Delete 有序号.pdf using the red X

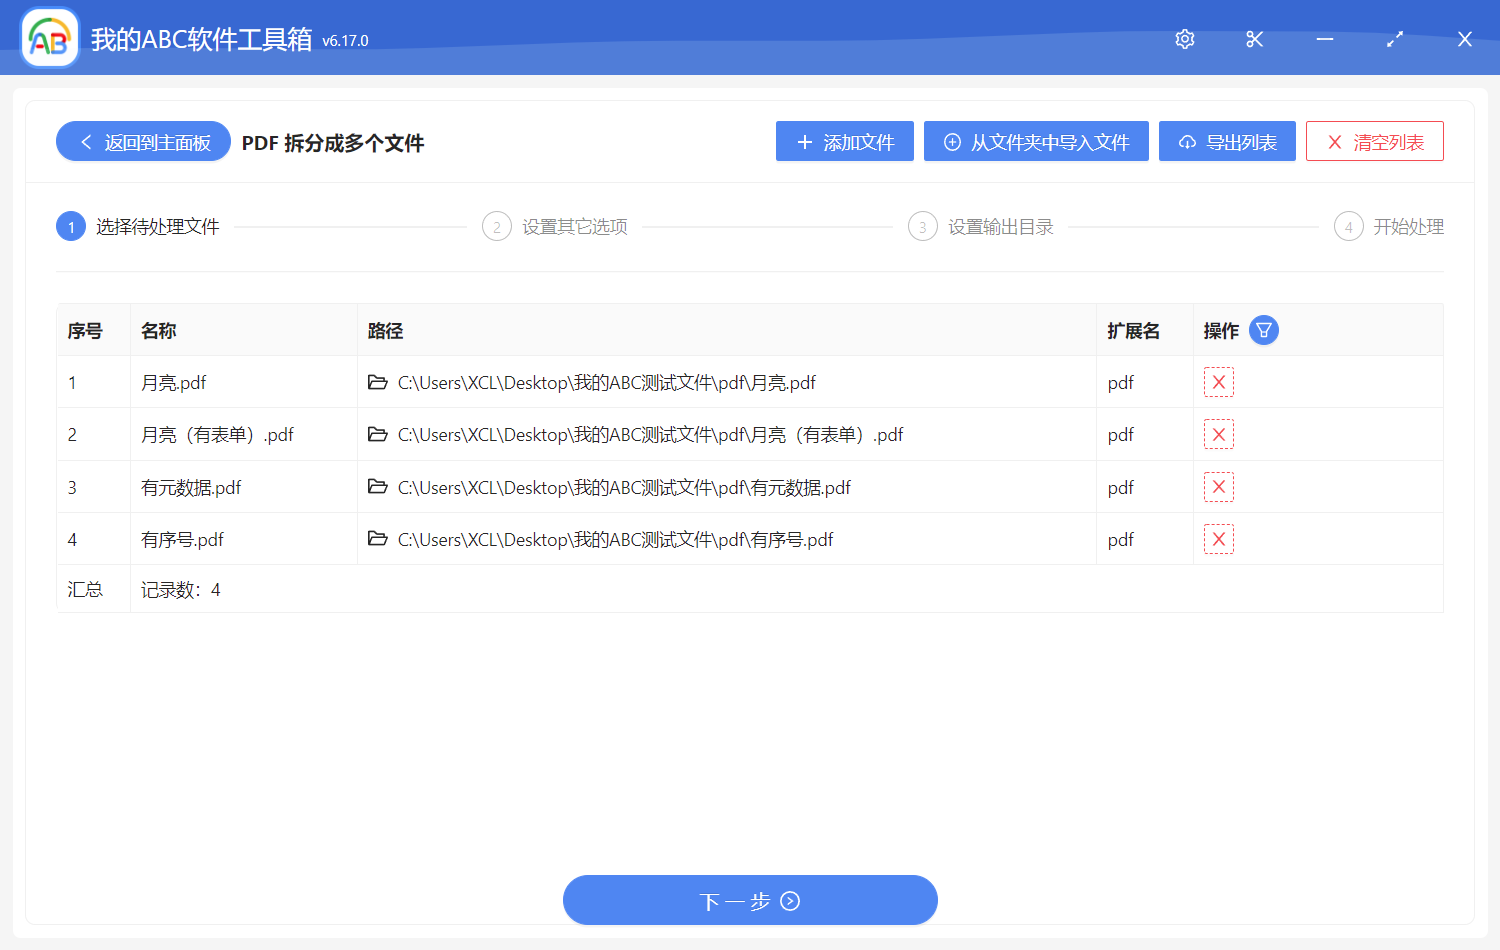click(x=1218, y=539)
